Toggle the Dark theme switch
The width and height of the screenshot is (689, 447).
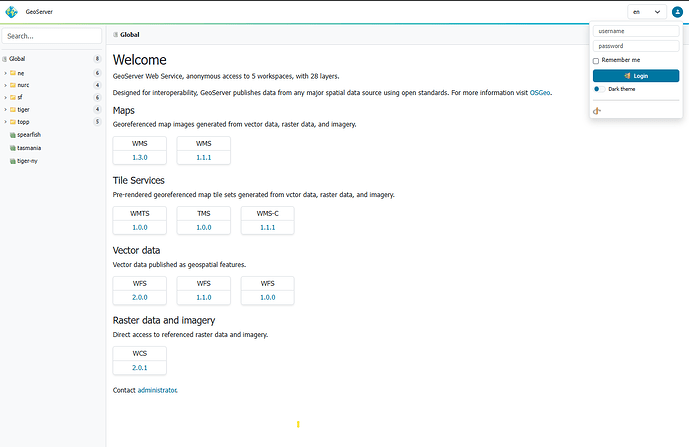[x=599, y=89]
